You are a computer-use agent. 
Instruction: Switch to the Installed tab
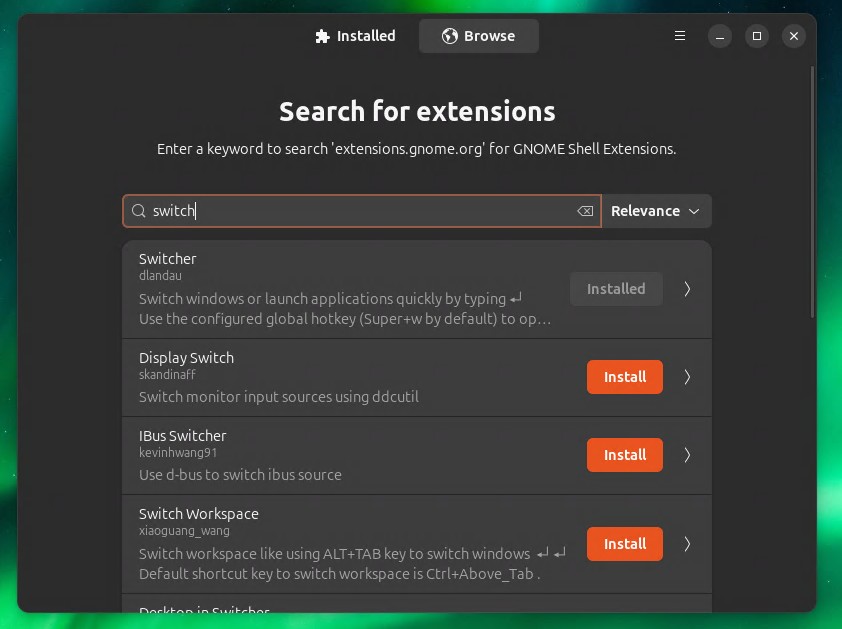click(355, 36)
